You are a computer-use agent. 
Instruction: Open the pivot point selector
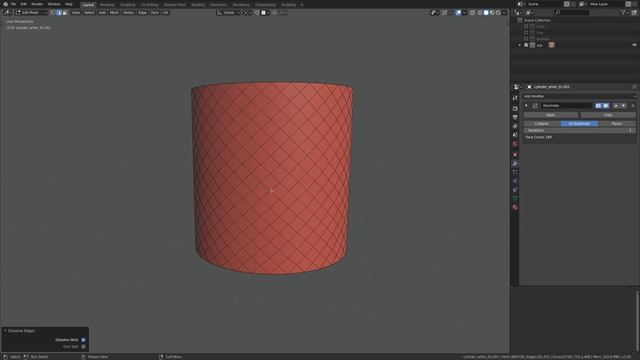247,13
